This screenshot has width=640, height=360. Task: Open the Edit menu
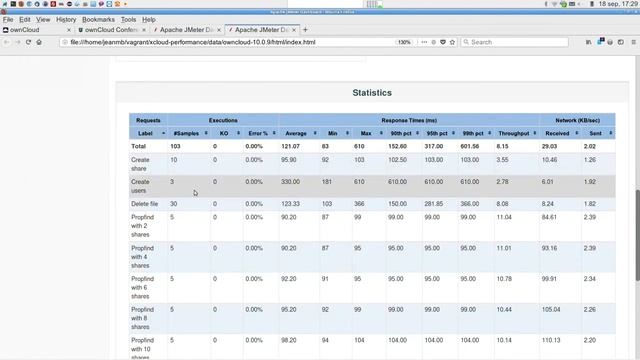coord(24,20)
